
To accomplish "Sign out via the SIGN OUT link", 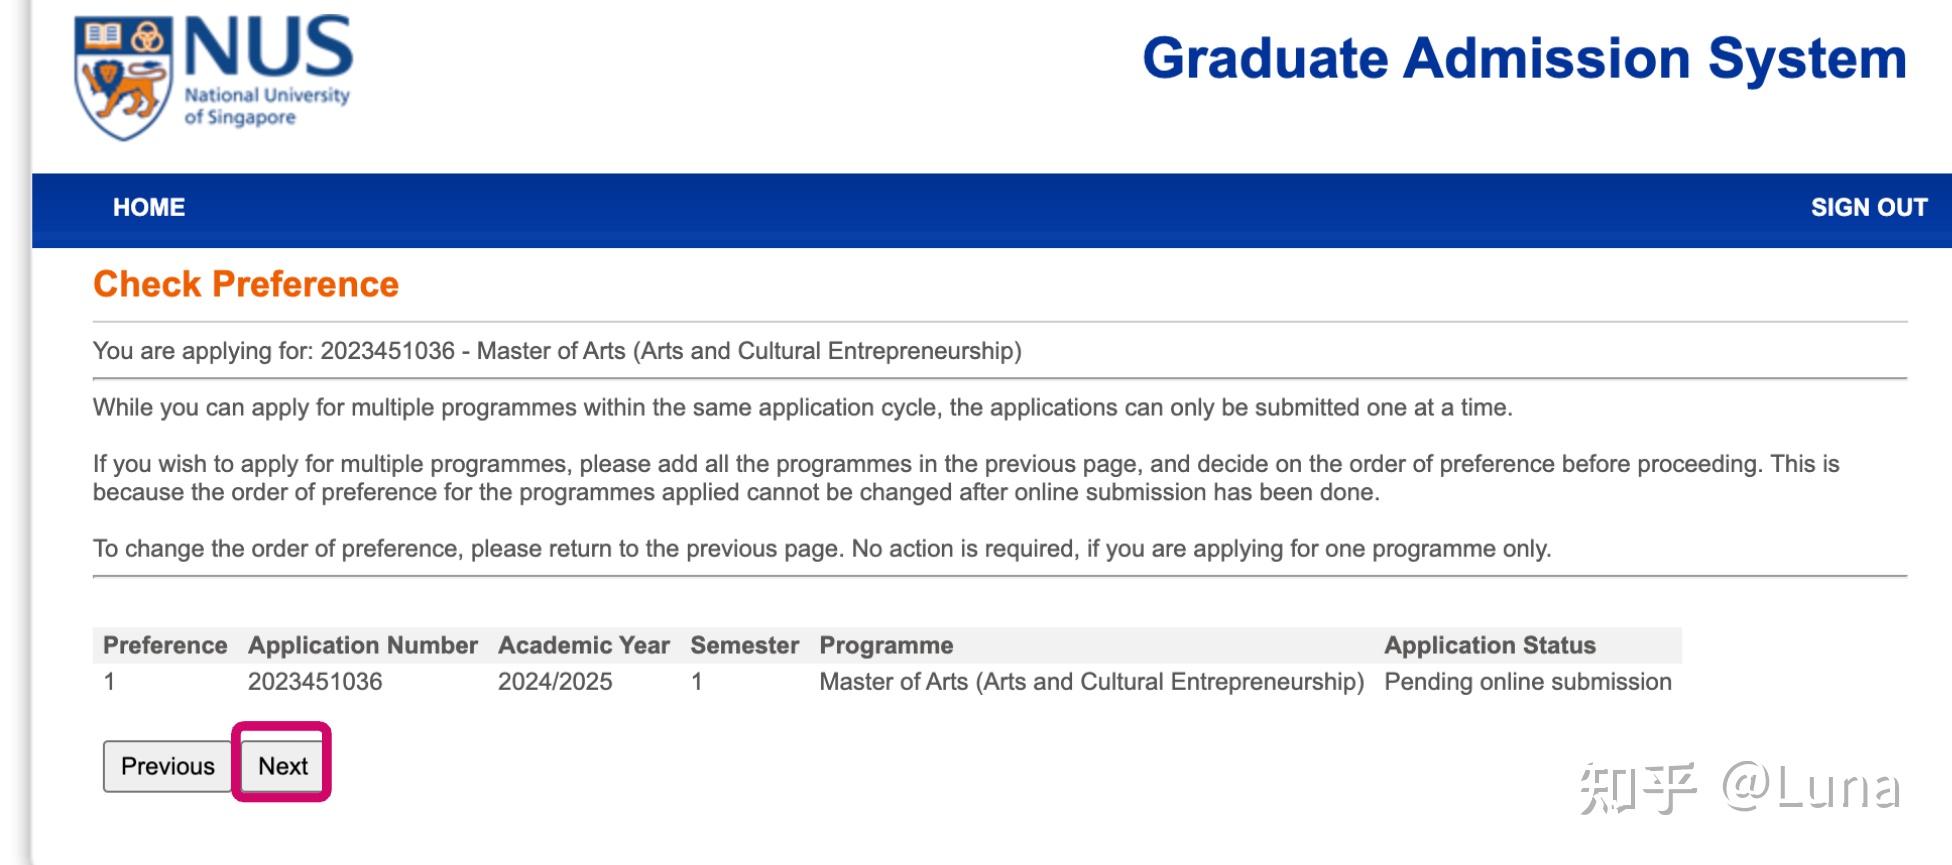I will pos(1868,207).
